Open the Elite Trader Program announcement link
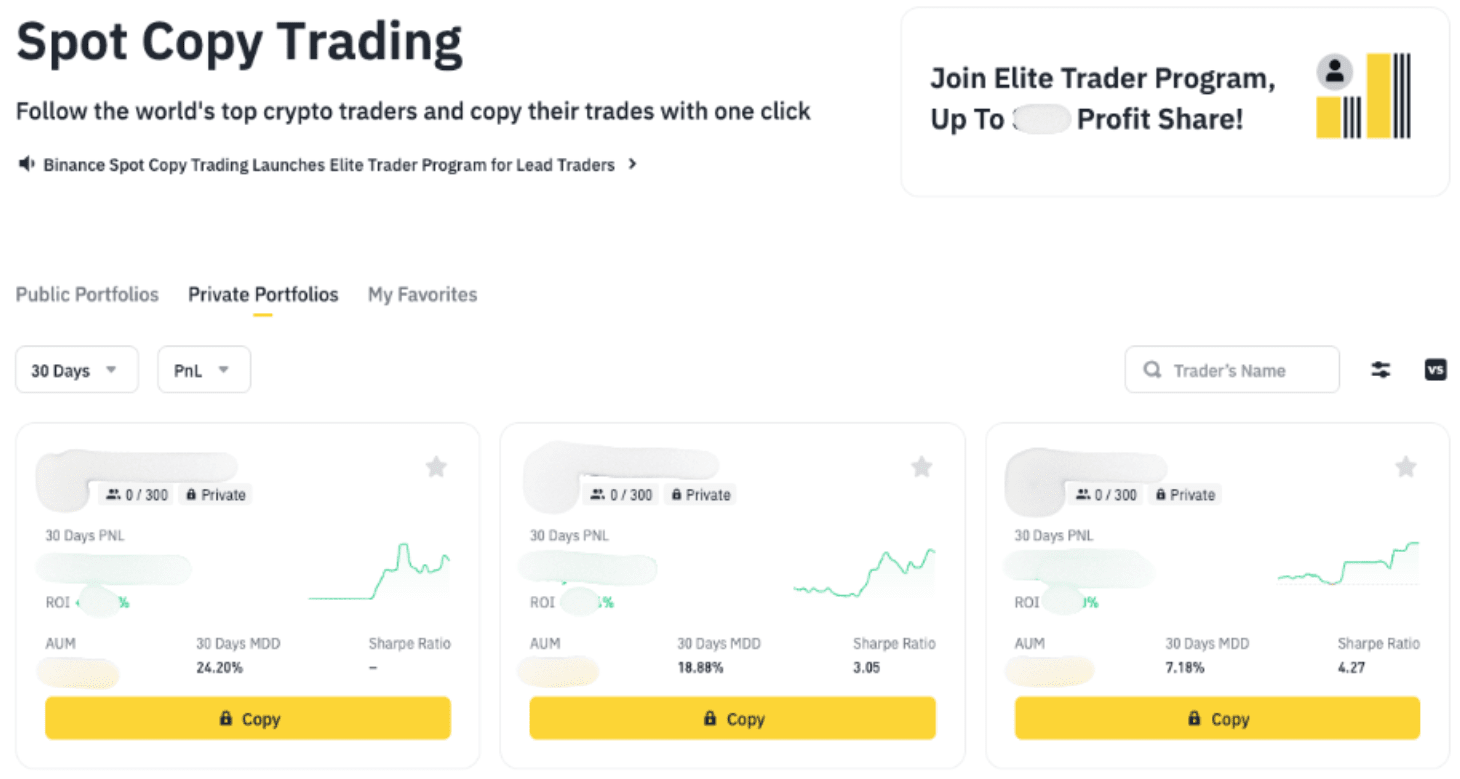Image resolution: width=1460 pixels, height=779 pixels. [328, 165]
